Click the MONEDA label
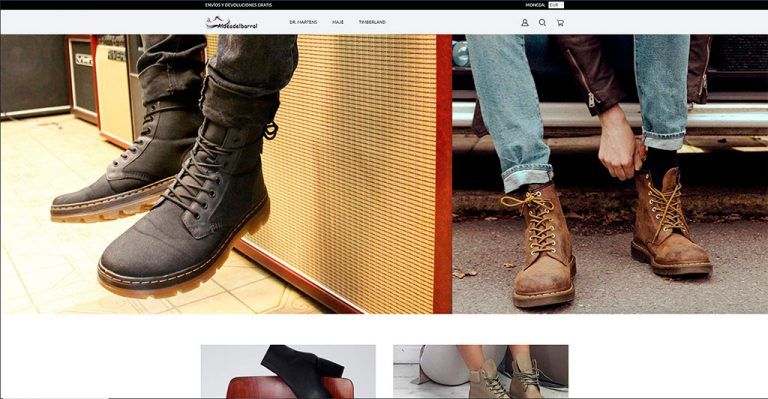The image size is (768, 399). (535, 5)
